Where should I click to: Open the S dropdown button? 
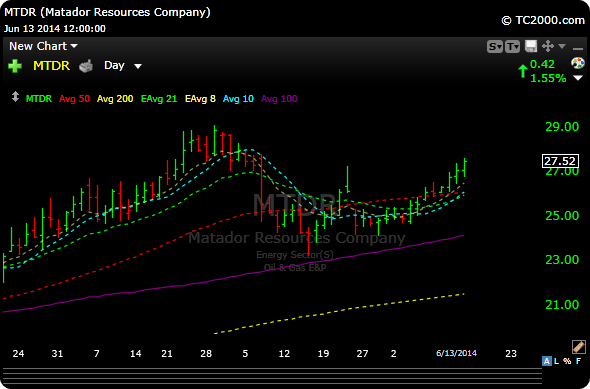tap(494, 47)
